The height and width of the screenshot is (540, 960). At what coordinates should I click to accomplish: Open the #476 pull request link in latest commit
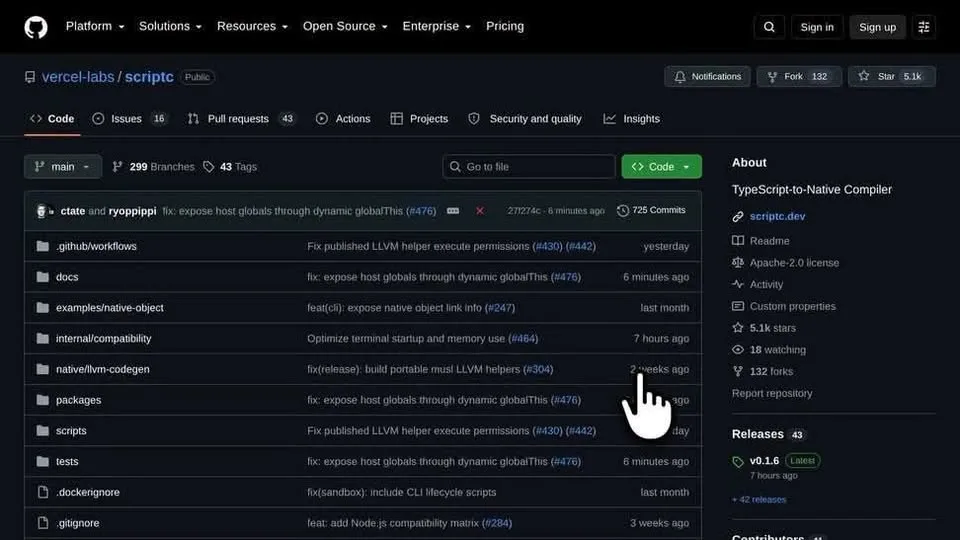421,211
